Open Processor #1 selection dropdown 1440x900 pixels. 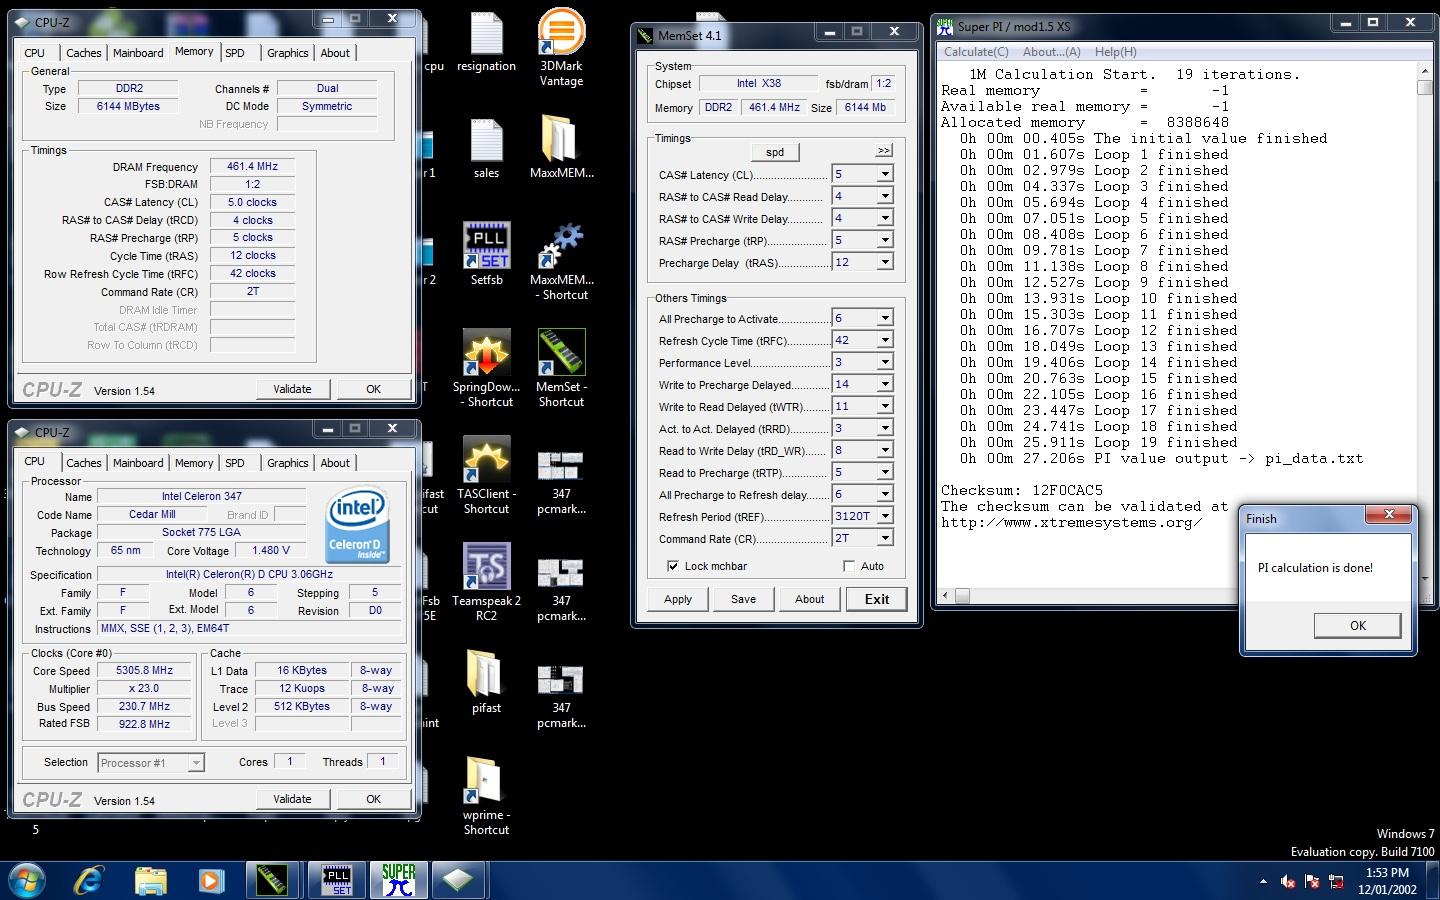pos(196,763)
